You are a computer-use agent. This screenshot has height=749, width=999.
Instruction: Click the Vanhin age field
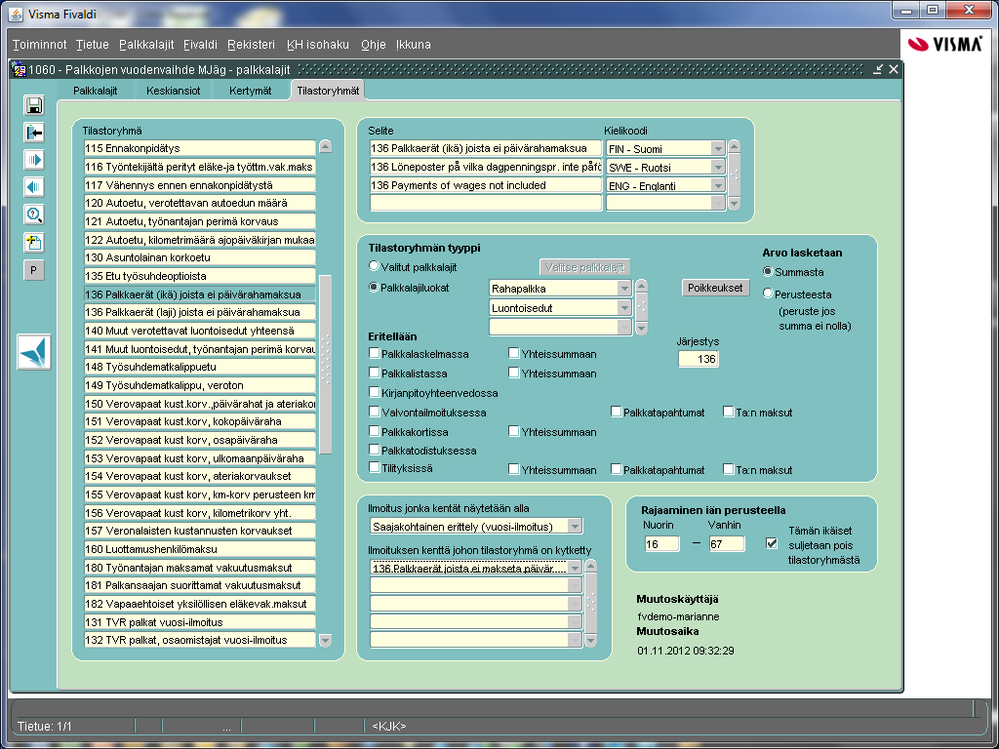pos(726,543)
